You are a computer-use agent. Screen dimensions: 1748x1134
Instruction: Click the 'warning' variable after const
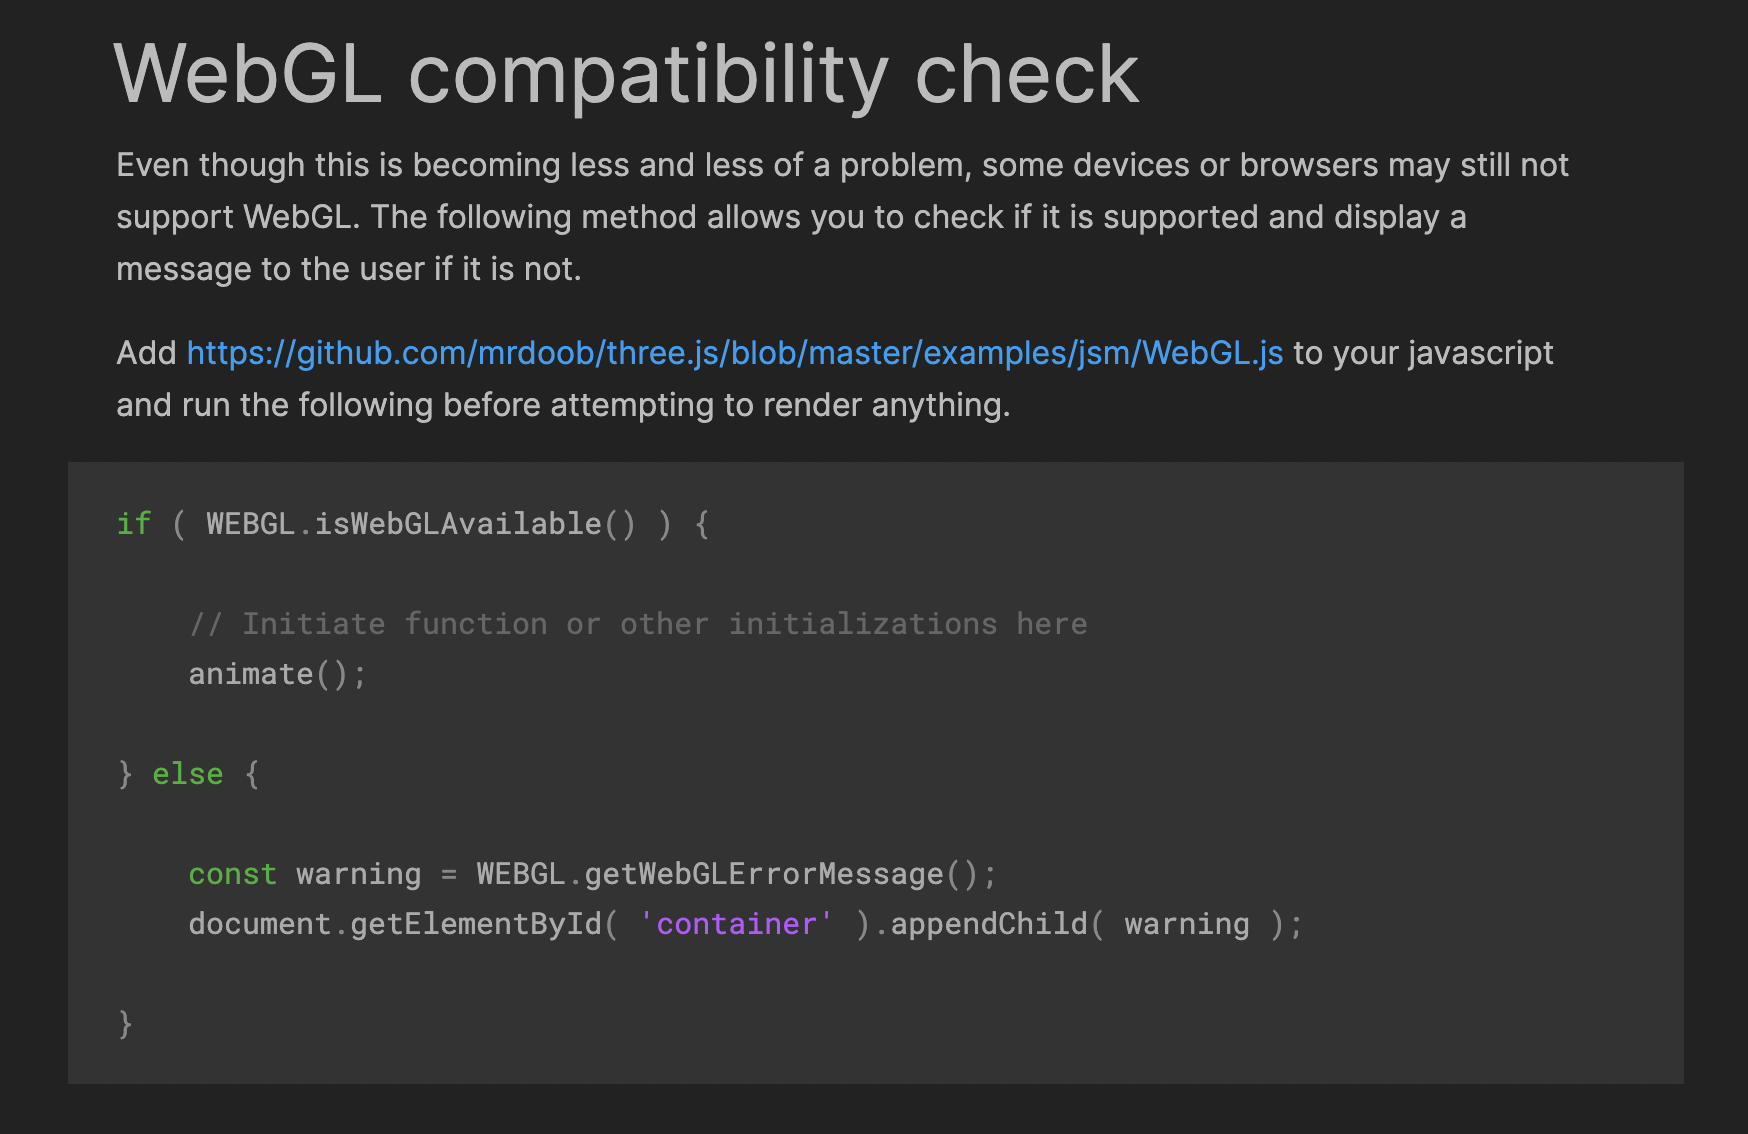pyautogui.click(x=359, y=874)
